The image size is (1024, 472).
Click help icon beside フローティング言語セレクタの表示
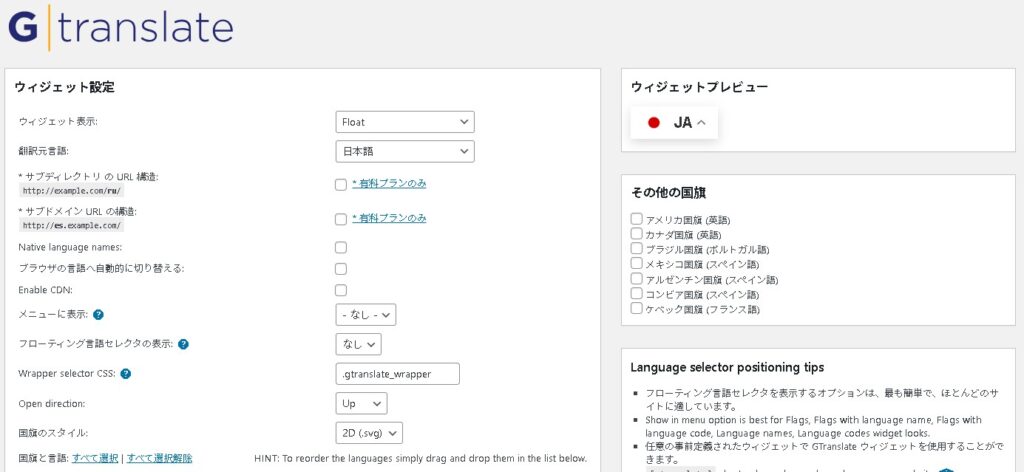(x=184, y=344)
